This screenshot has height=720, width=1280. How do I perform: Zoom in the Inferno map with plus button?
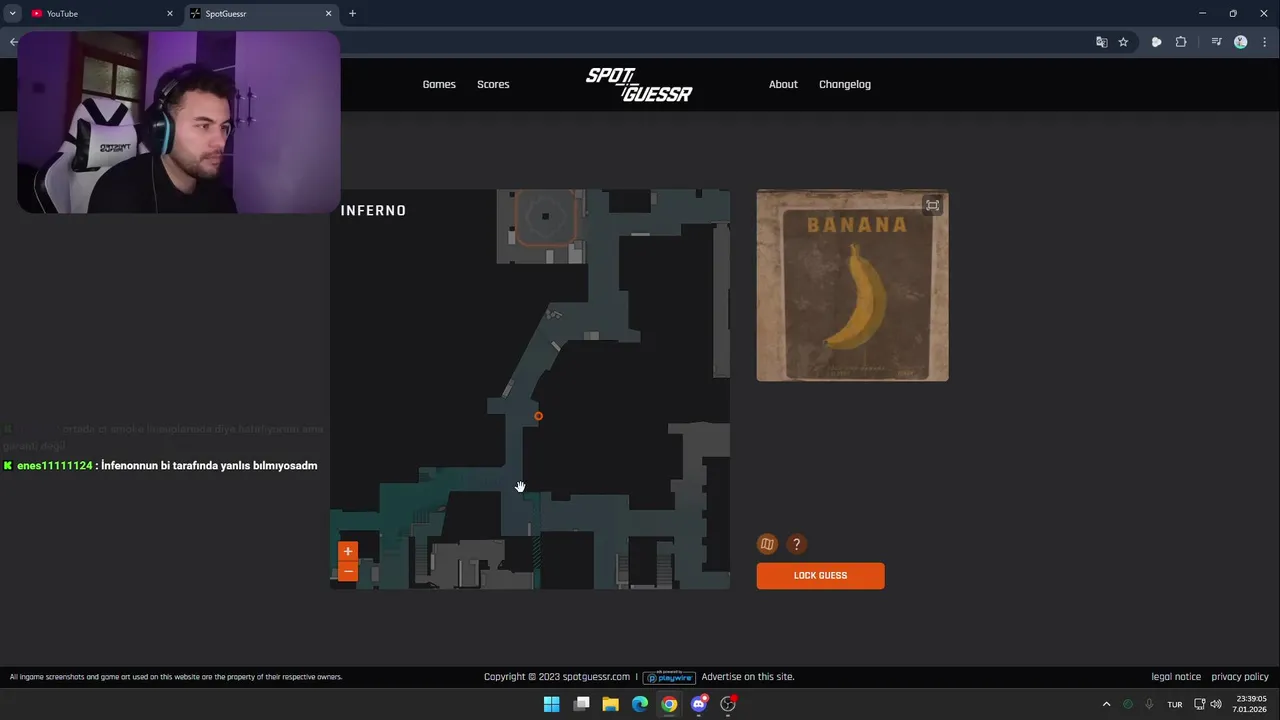[x=348, y=551]
